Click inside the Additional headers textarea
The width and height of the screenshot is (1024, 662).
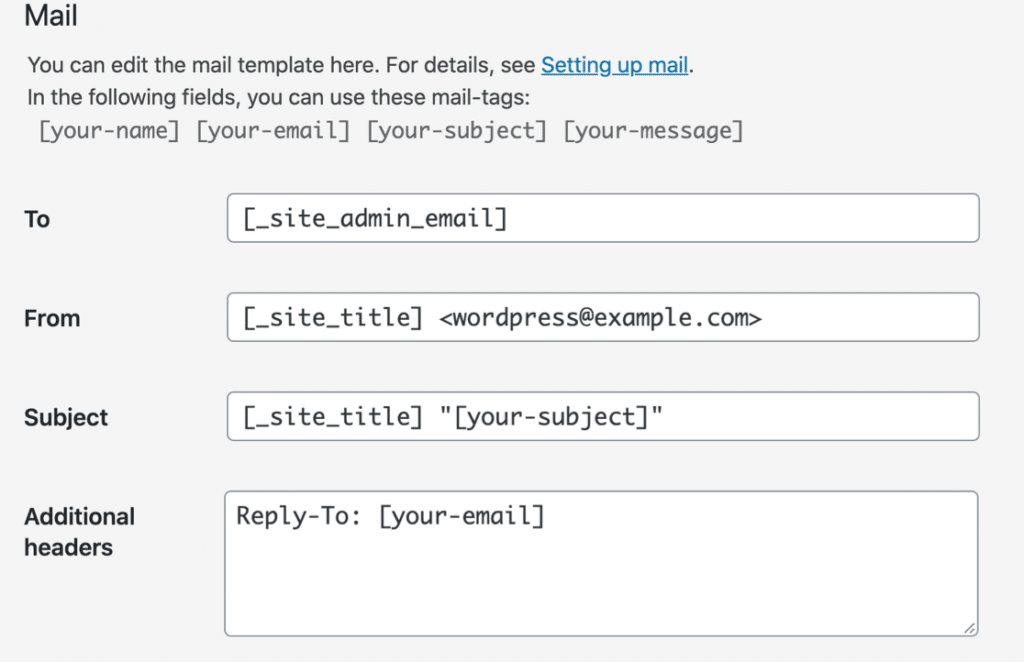coord(600,560)
